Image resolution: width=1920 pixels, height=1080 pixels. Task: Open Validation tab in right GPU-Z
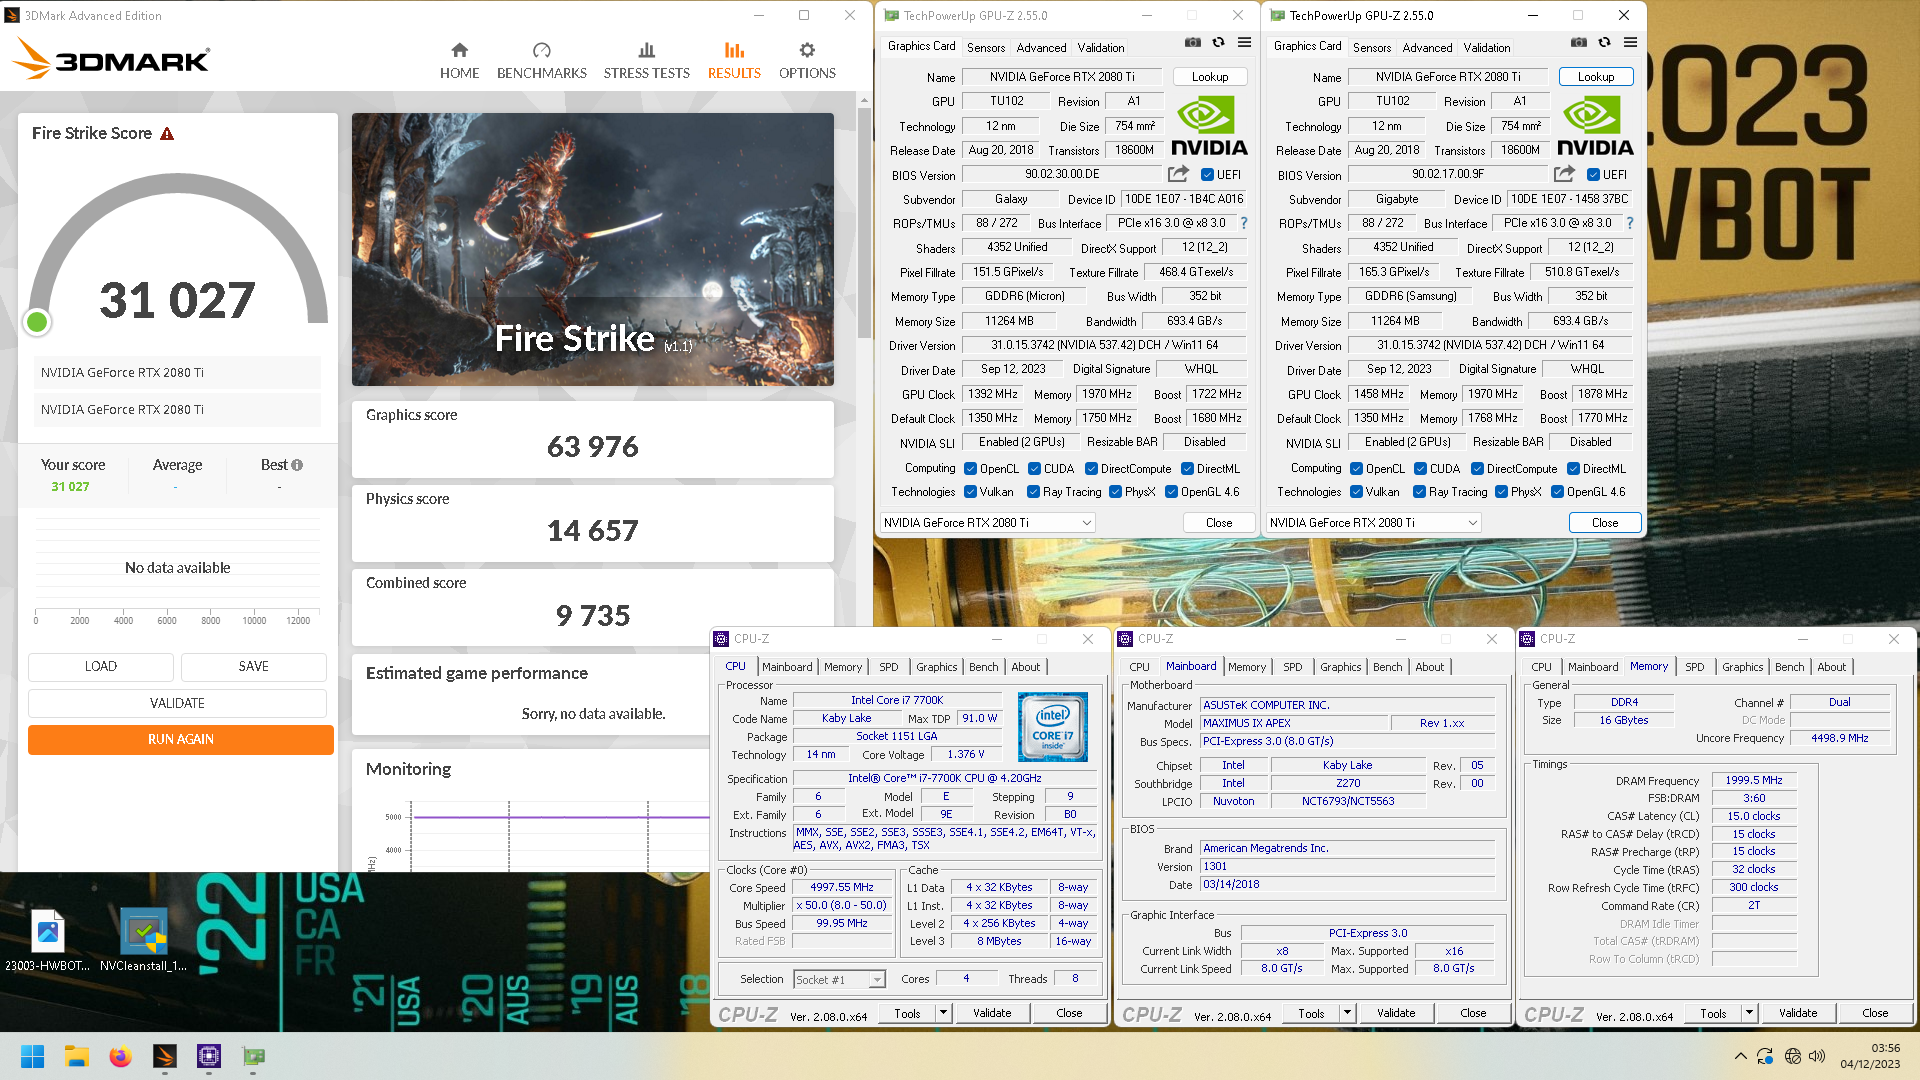click(1487, 47)
